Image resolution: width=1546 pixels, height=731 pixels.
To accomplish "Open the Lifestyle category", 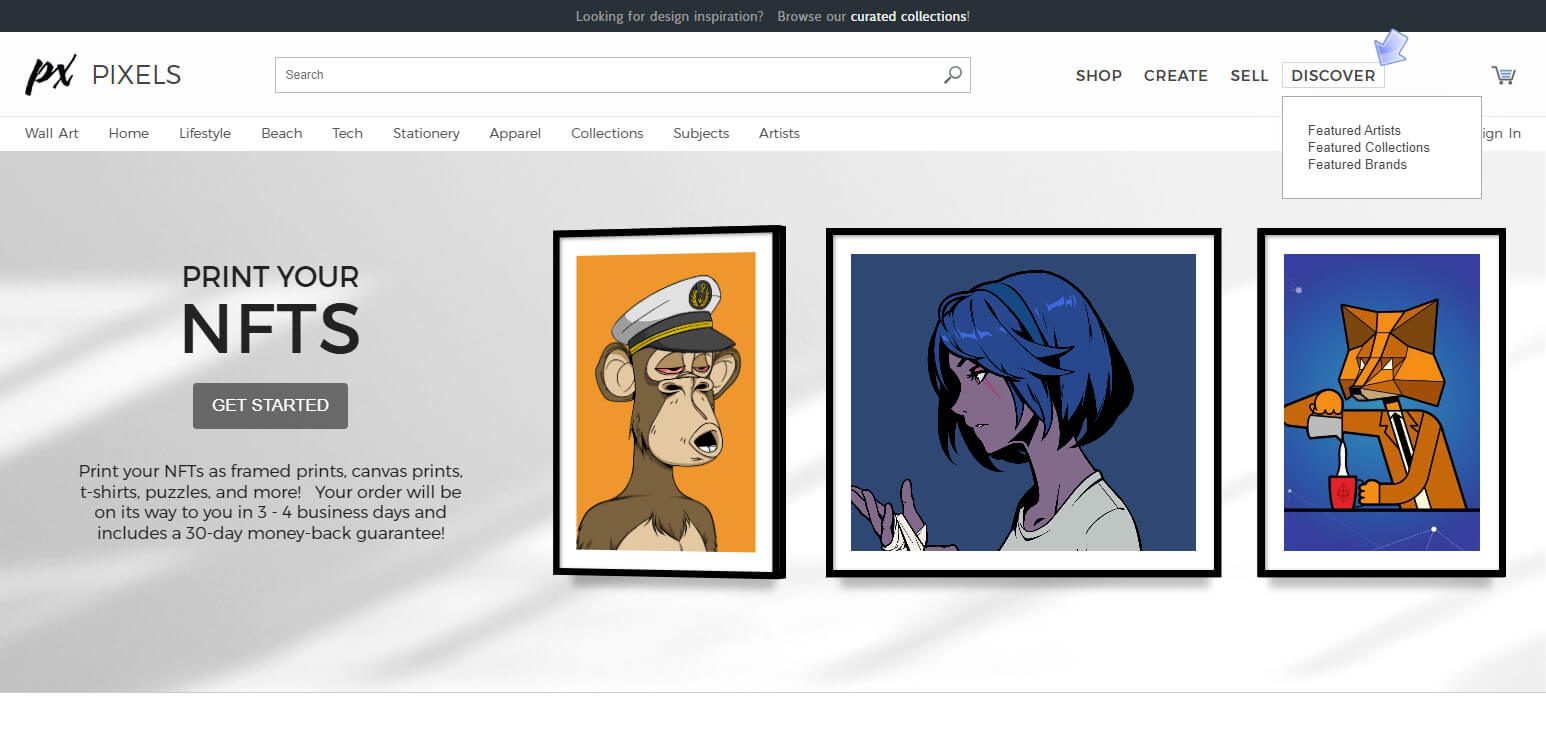I will (205, 133).
